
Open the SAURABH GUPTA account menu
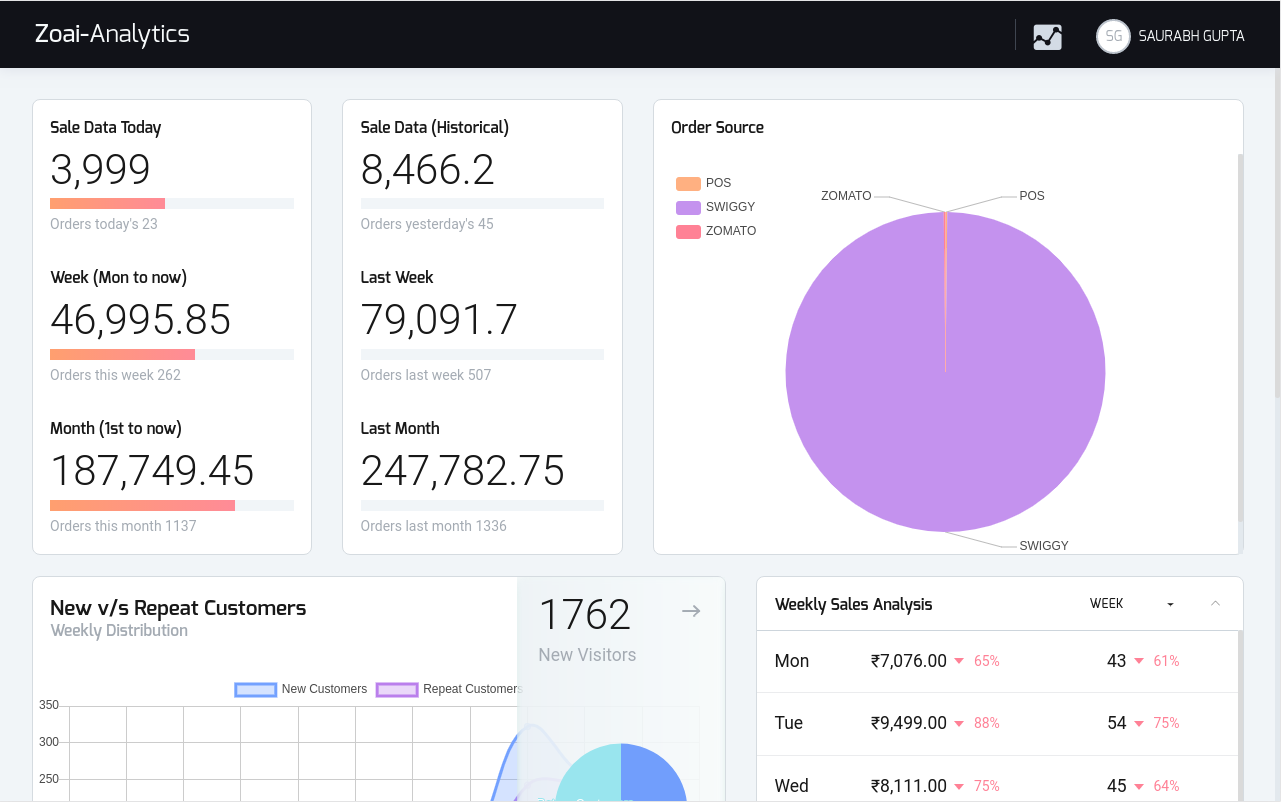[1191, 36]
